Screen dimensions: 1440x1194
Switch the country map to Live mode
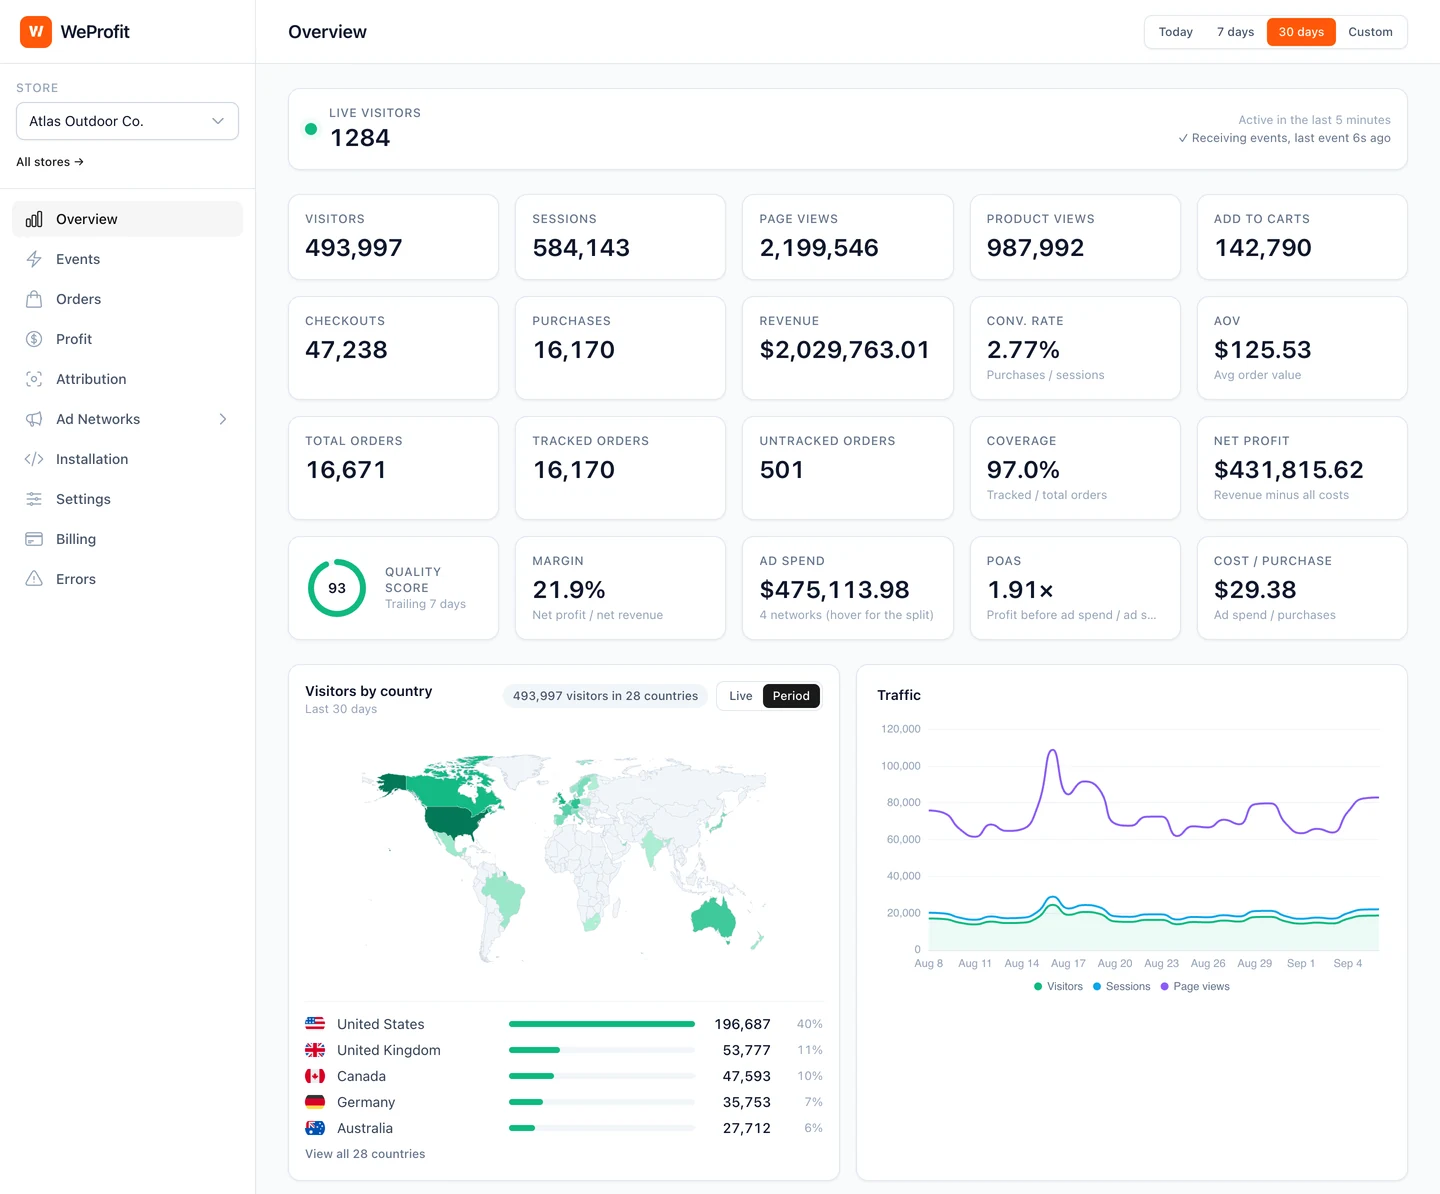click(740, 696)
